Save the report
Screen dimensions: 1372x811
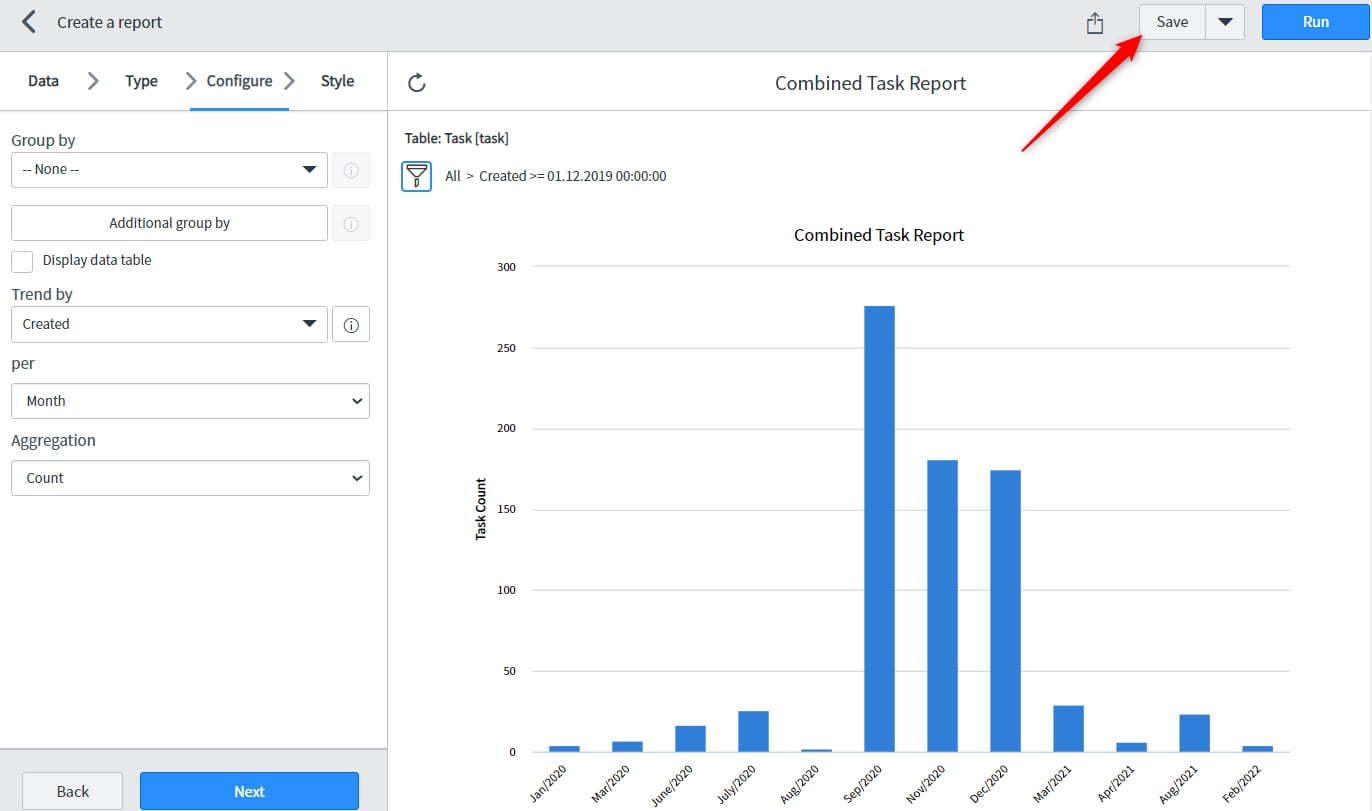pos(1171,21)
